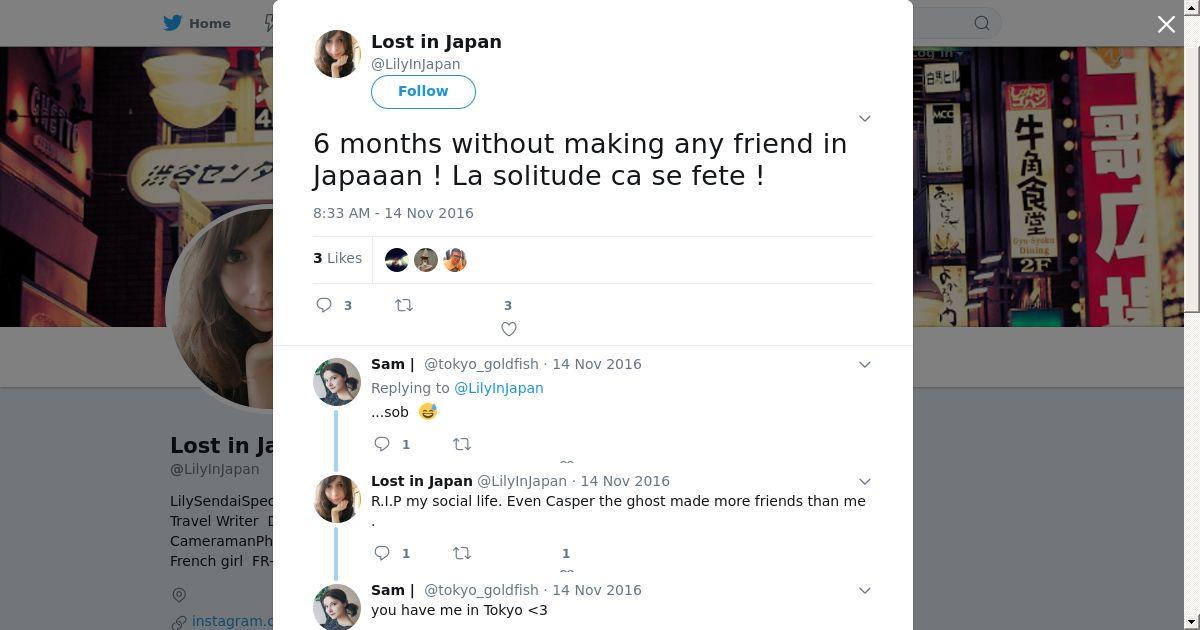1200x630 pixels.
Task: Retweet Sam's '...sob' reply
Action: (462, 444)
